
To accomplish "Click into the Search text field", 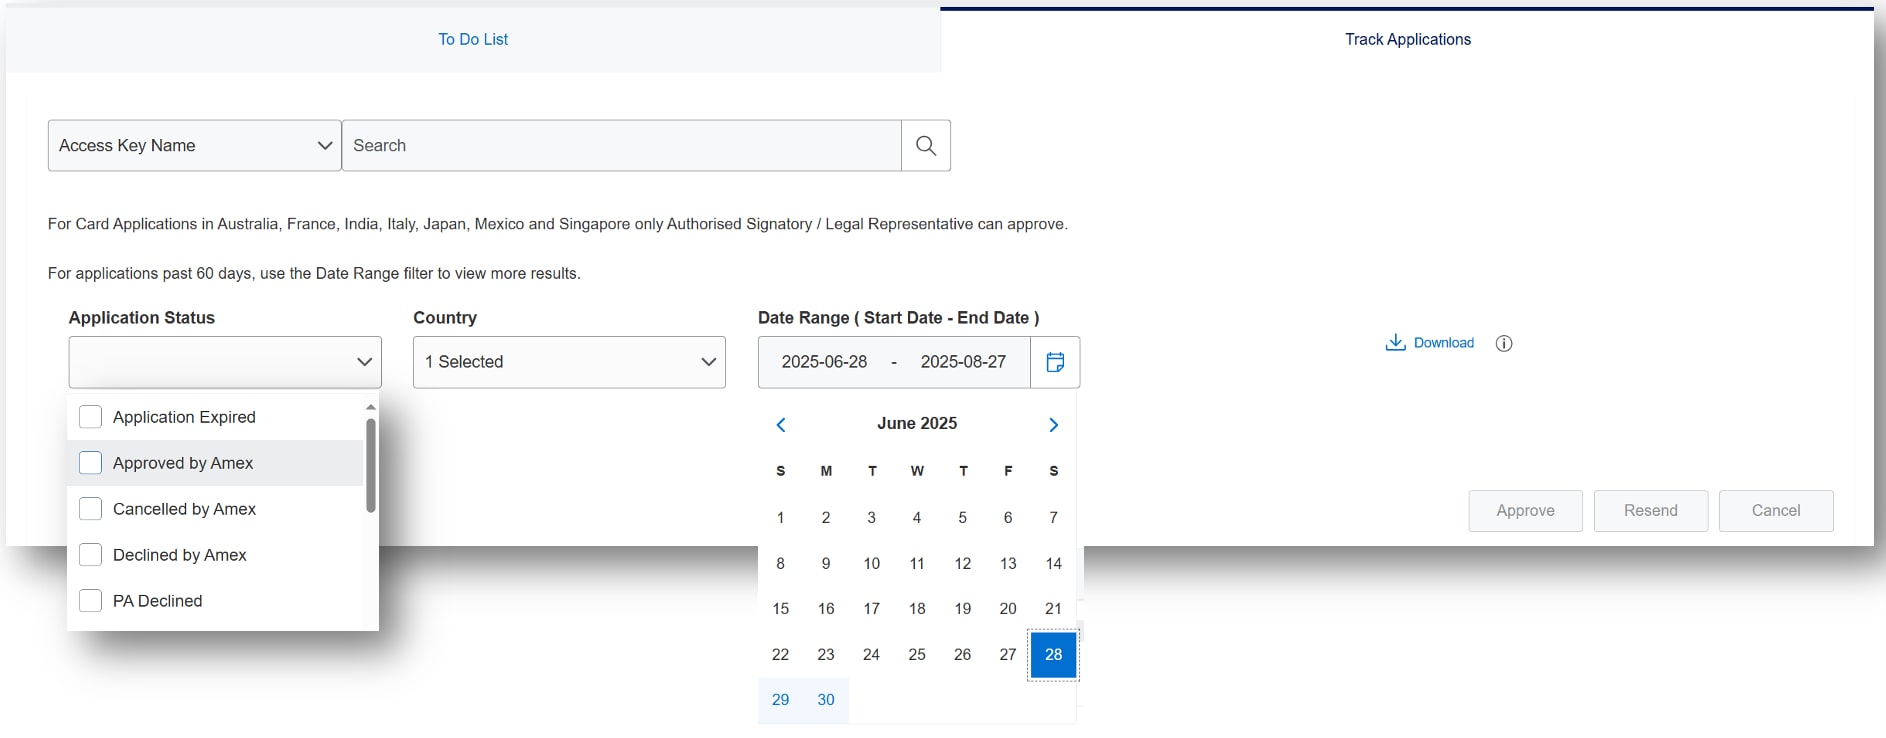I will pyautogui.click(x=620, y=146).
